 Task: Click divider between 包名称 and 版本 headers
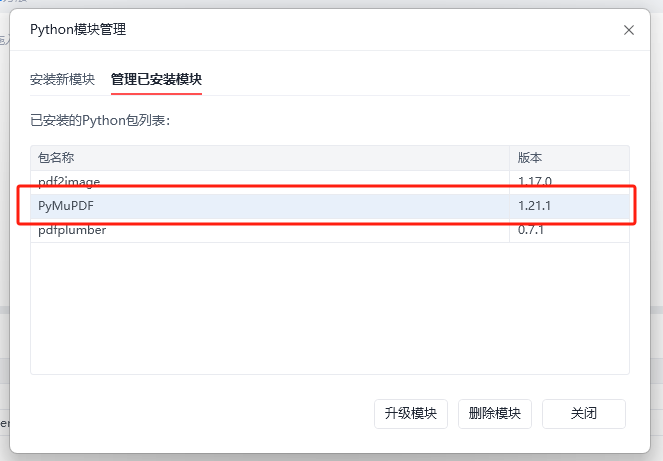(x=510, y=158)
